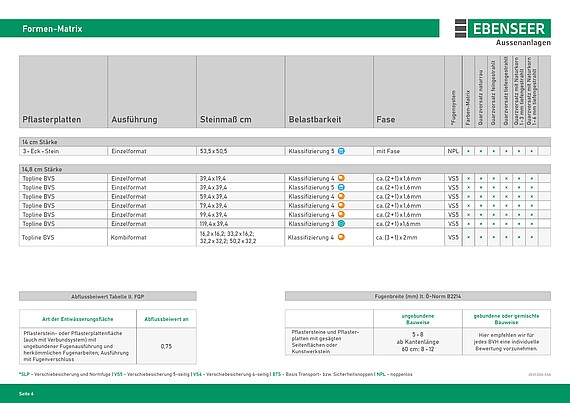Click the VS5 cell in Kombiformat row
Image resolution: width=570 pixels, height=403 pixels.
coord(453,237)
